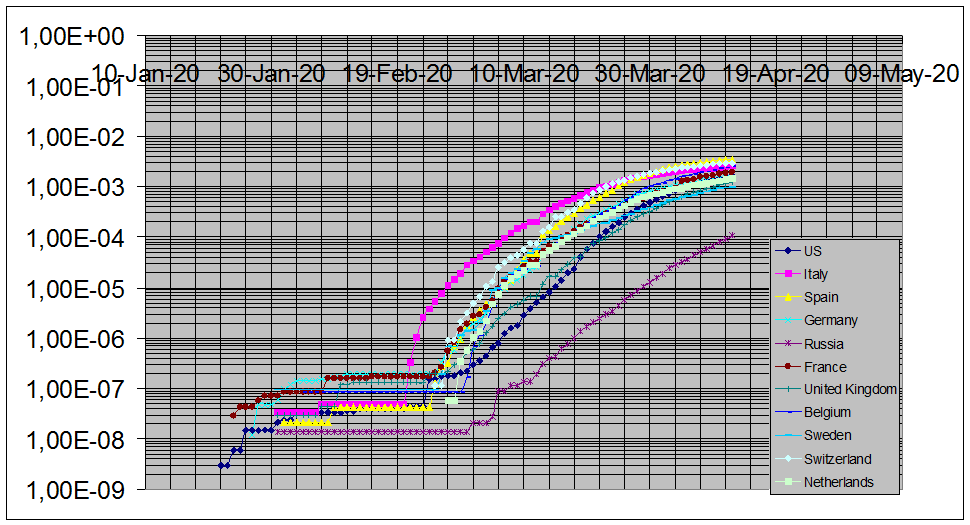
Task: Click the 1,00E-06 y-axis label
Action: tap(72, 339)
